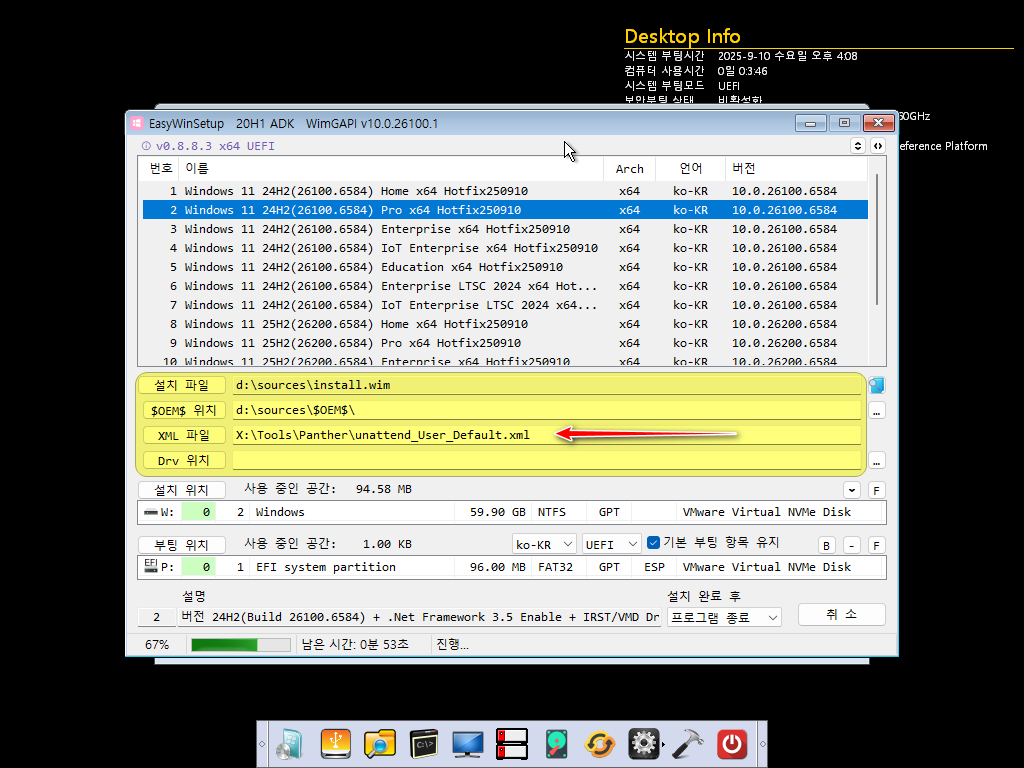The width and height of the screenshot is (1024, 768).
Task: Click the empty Drv location field
Action: pos(547,460)
